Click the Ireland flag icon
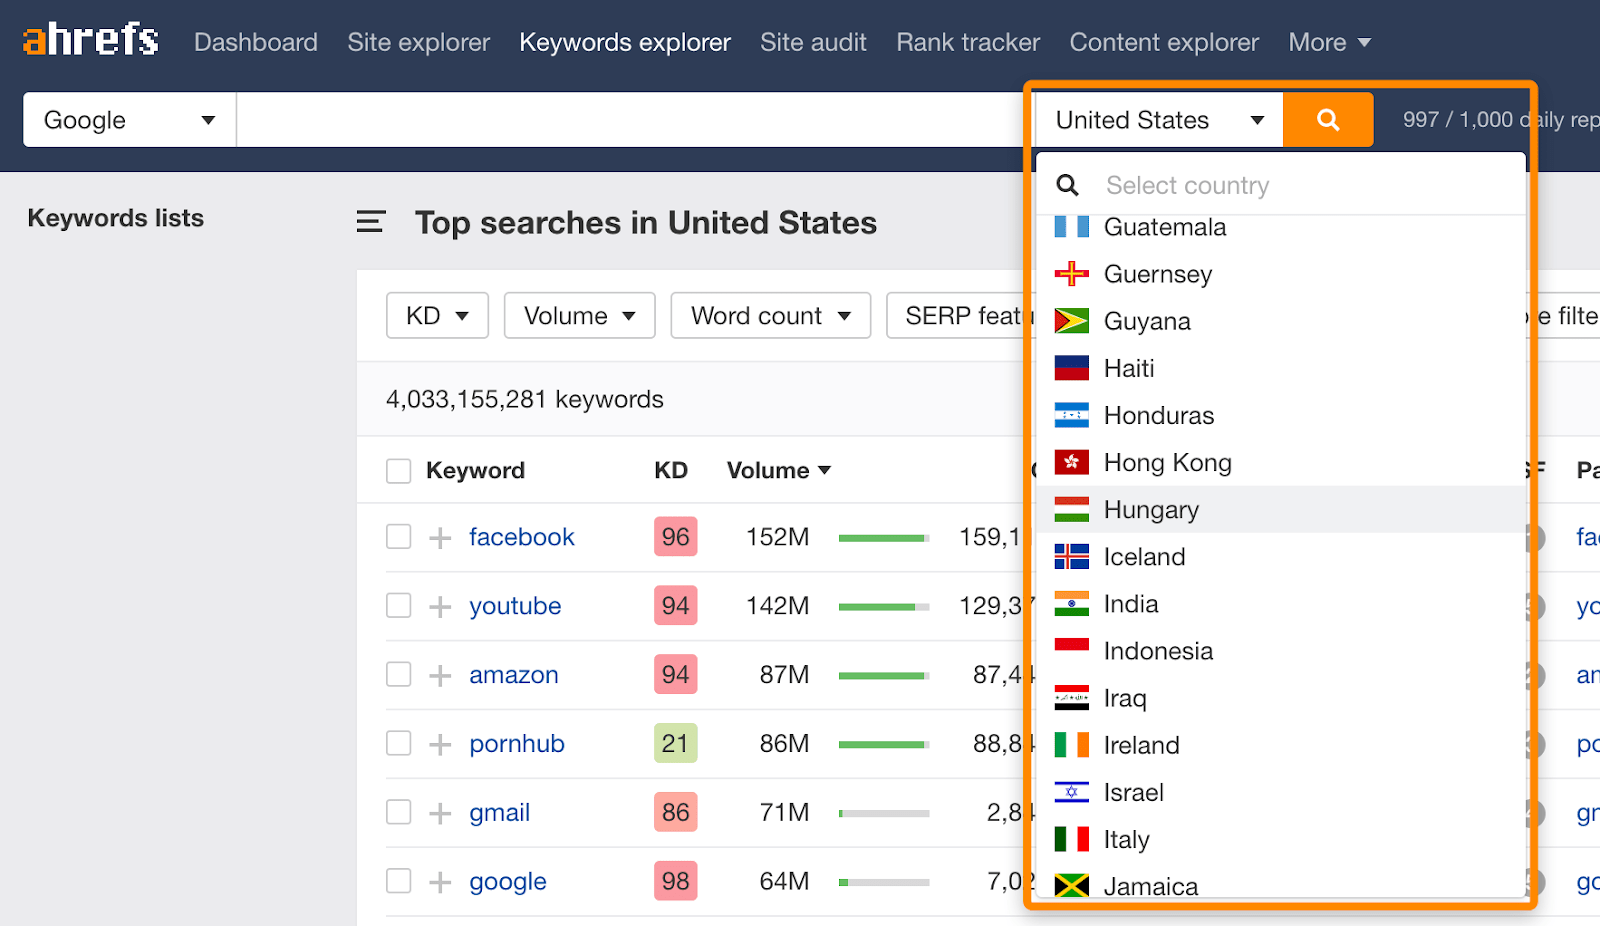The image size is (1600, 926). [1072, 745]
